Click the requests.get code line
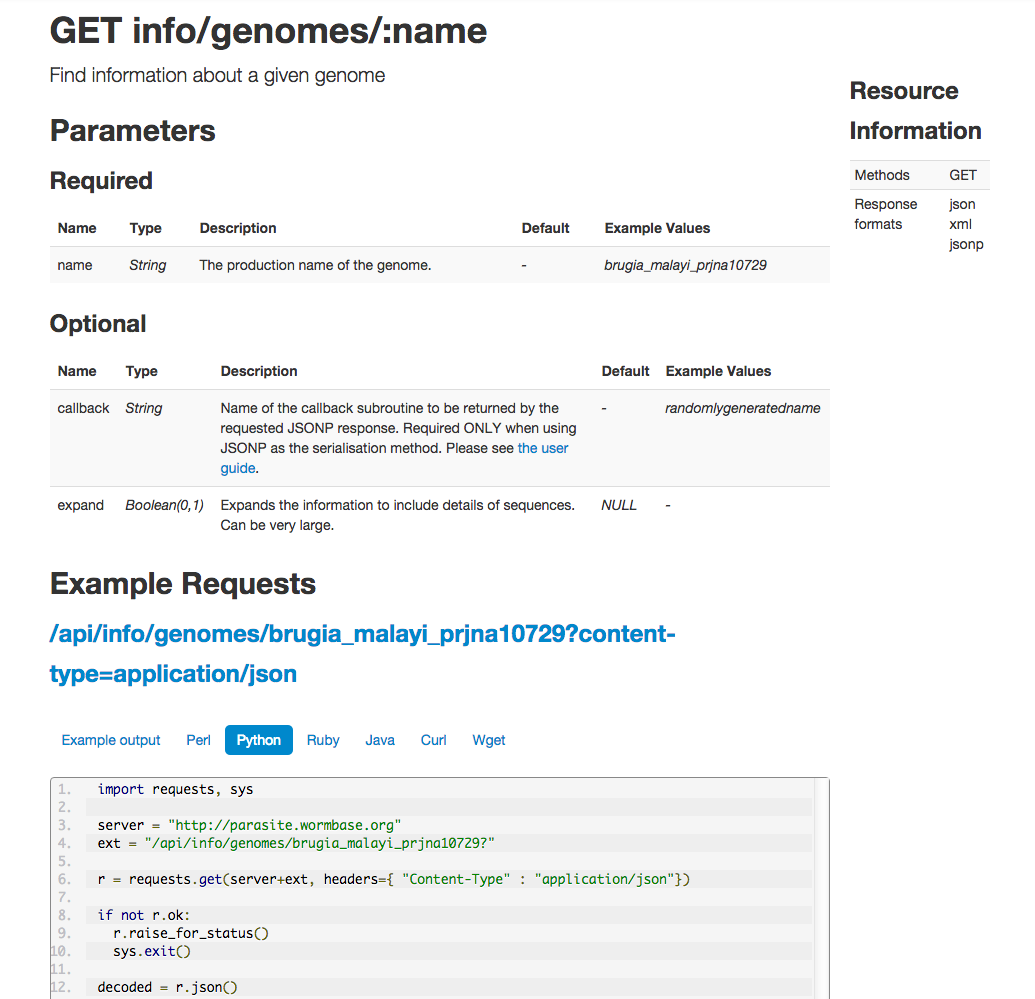This screenshot has height=999, width=1035. [393, 879]
